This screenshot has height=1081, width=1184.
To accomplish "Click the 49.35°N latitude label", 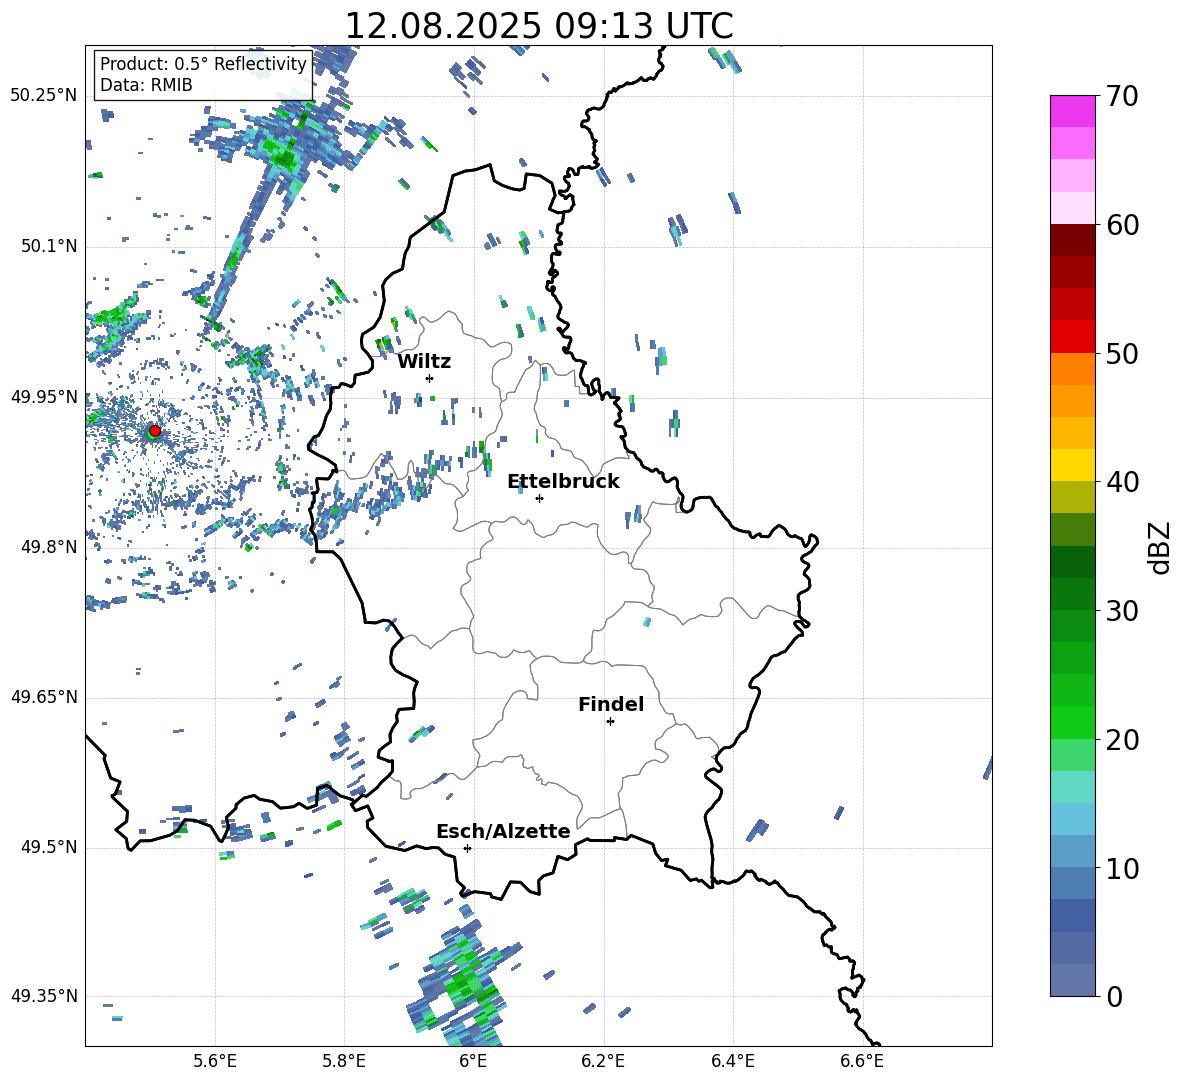I will pos(44,996).
